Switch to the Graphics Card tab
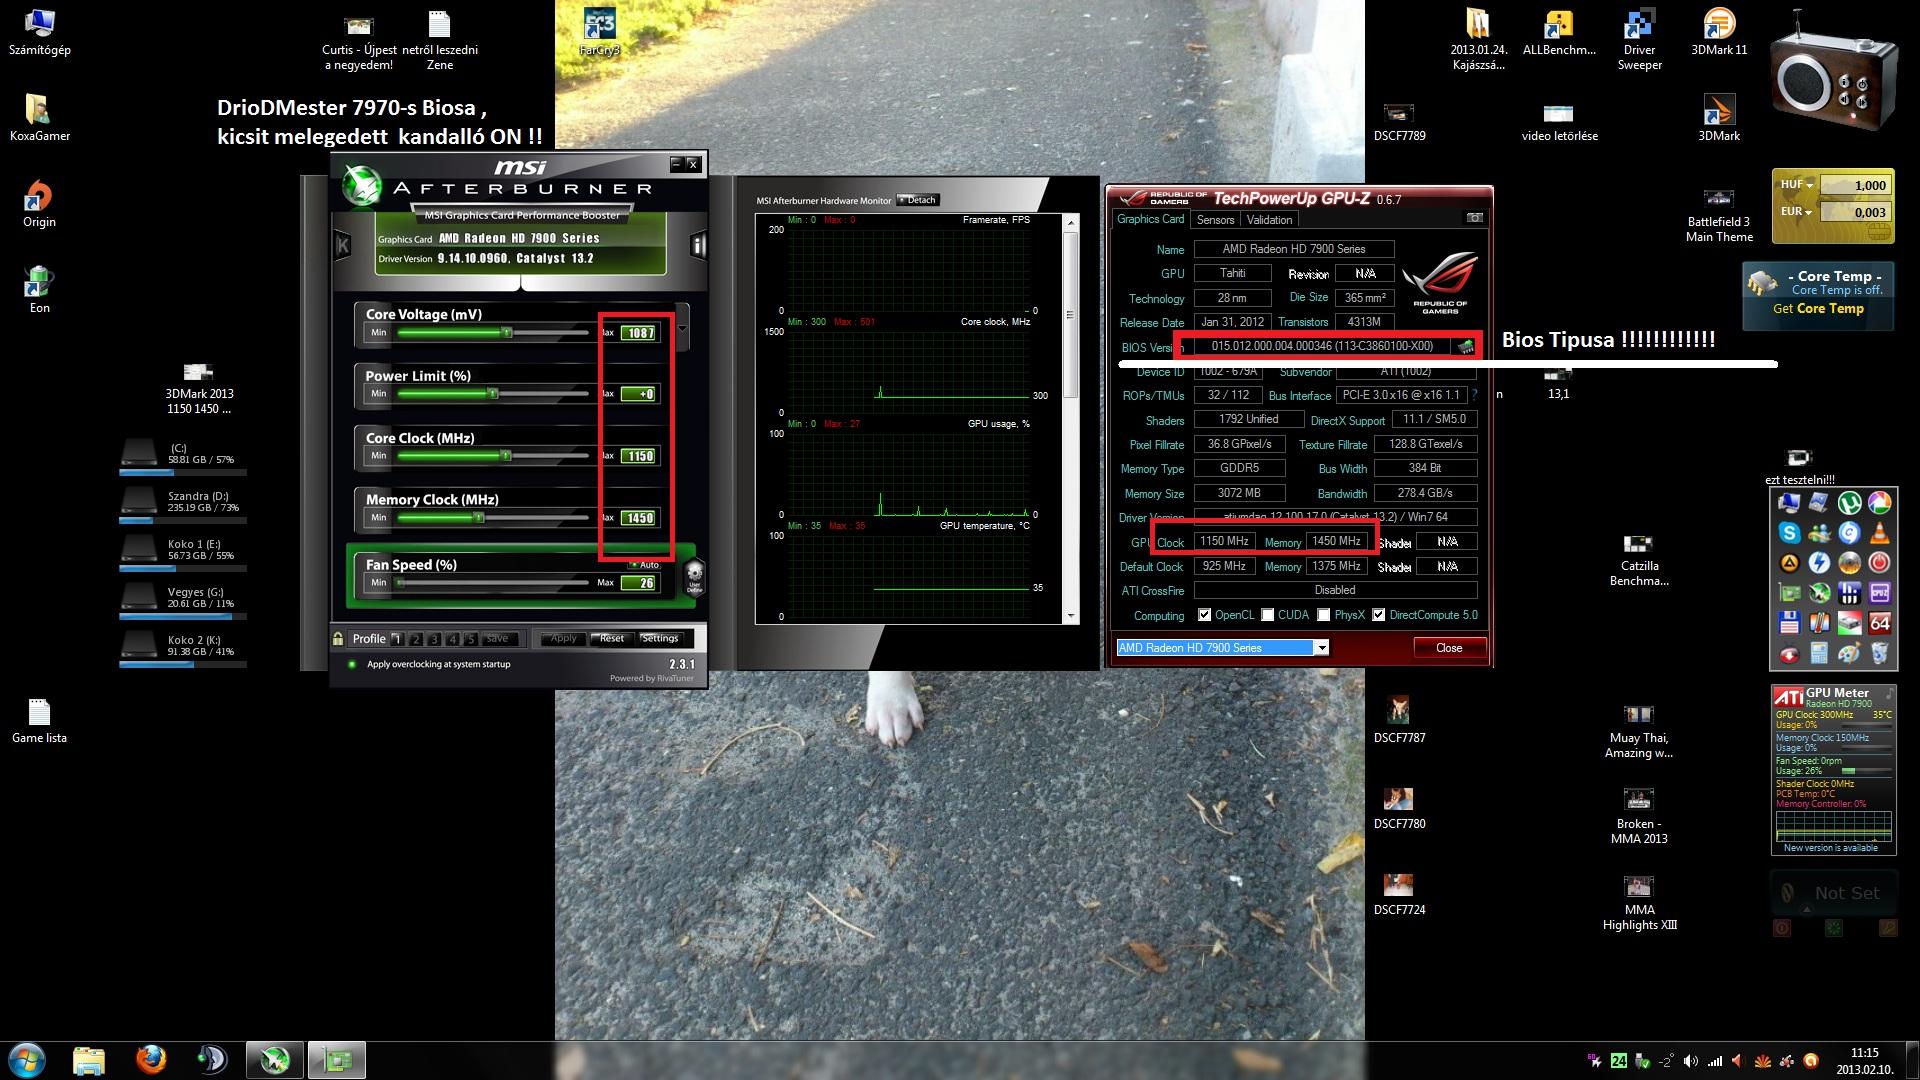1920x1080 pixels. tap(1150, 219)
